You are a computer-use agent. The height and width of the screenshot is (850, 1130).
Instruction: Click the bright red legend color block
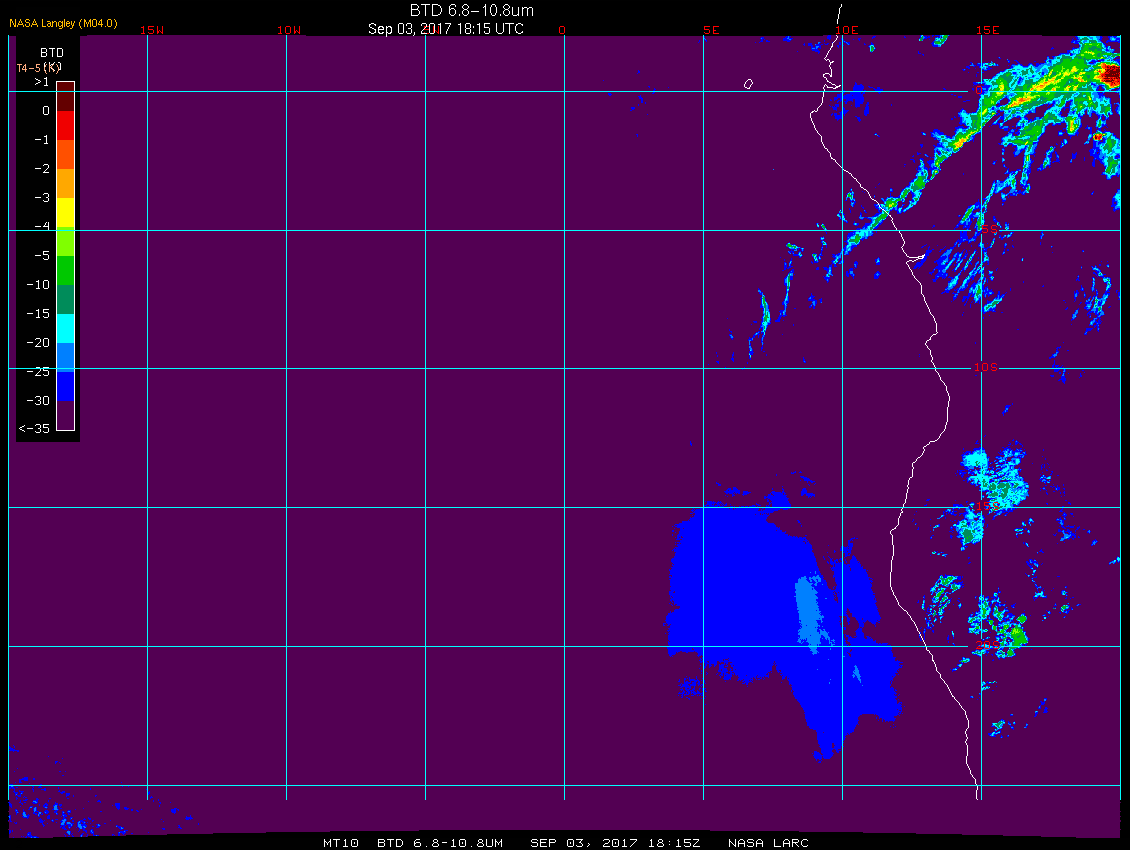click(x=66, y=125)
